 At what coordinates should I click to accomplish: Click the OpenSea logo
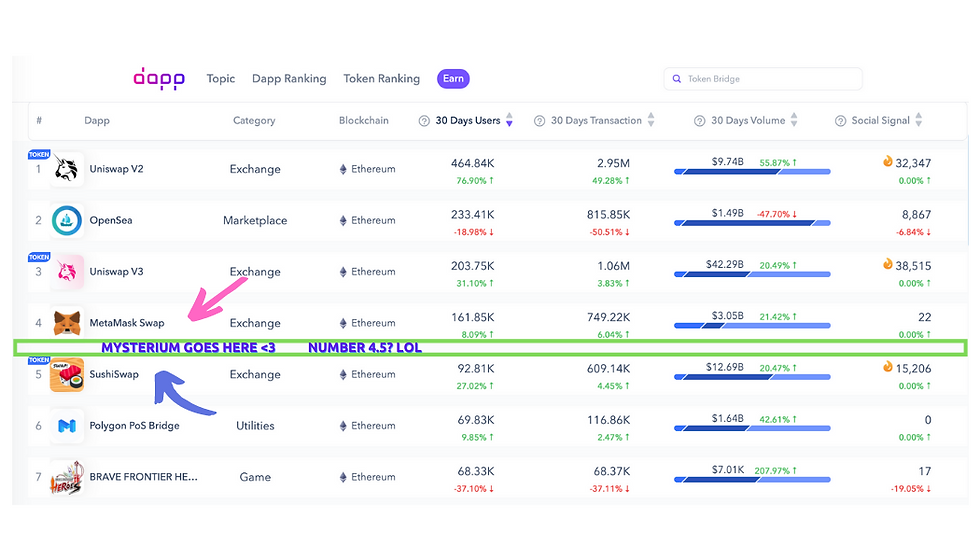(66, 220)
